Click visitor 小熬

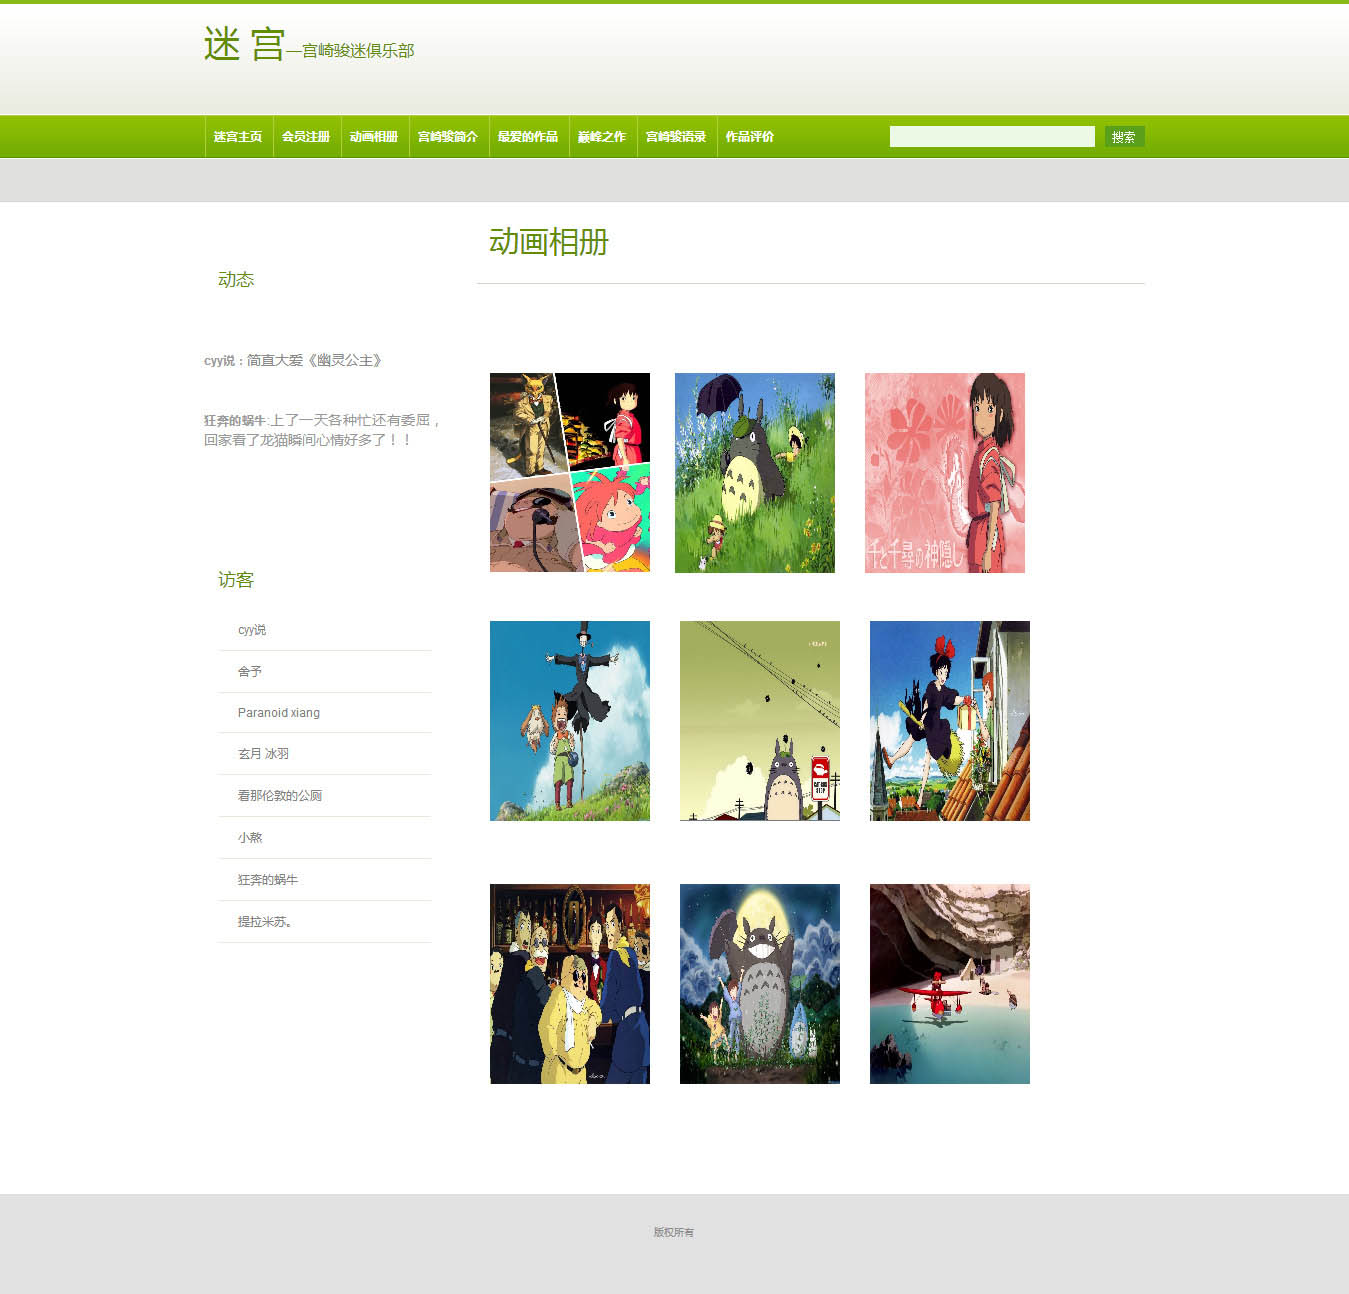[250, 838]
